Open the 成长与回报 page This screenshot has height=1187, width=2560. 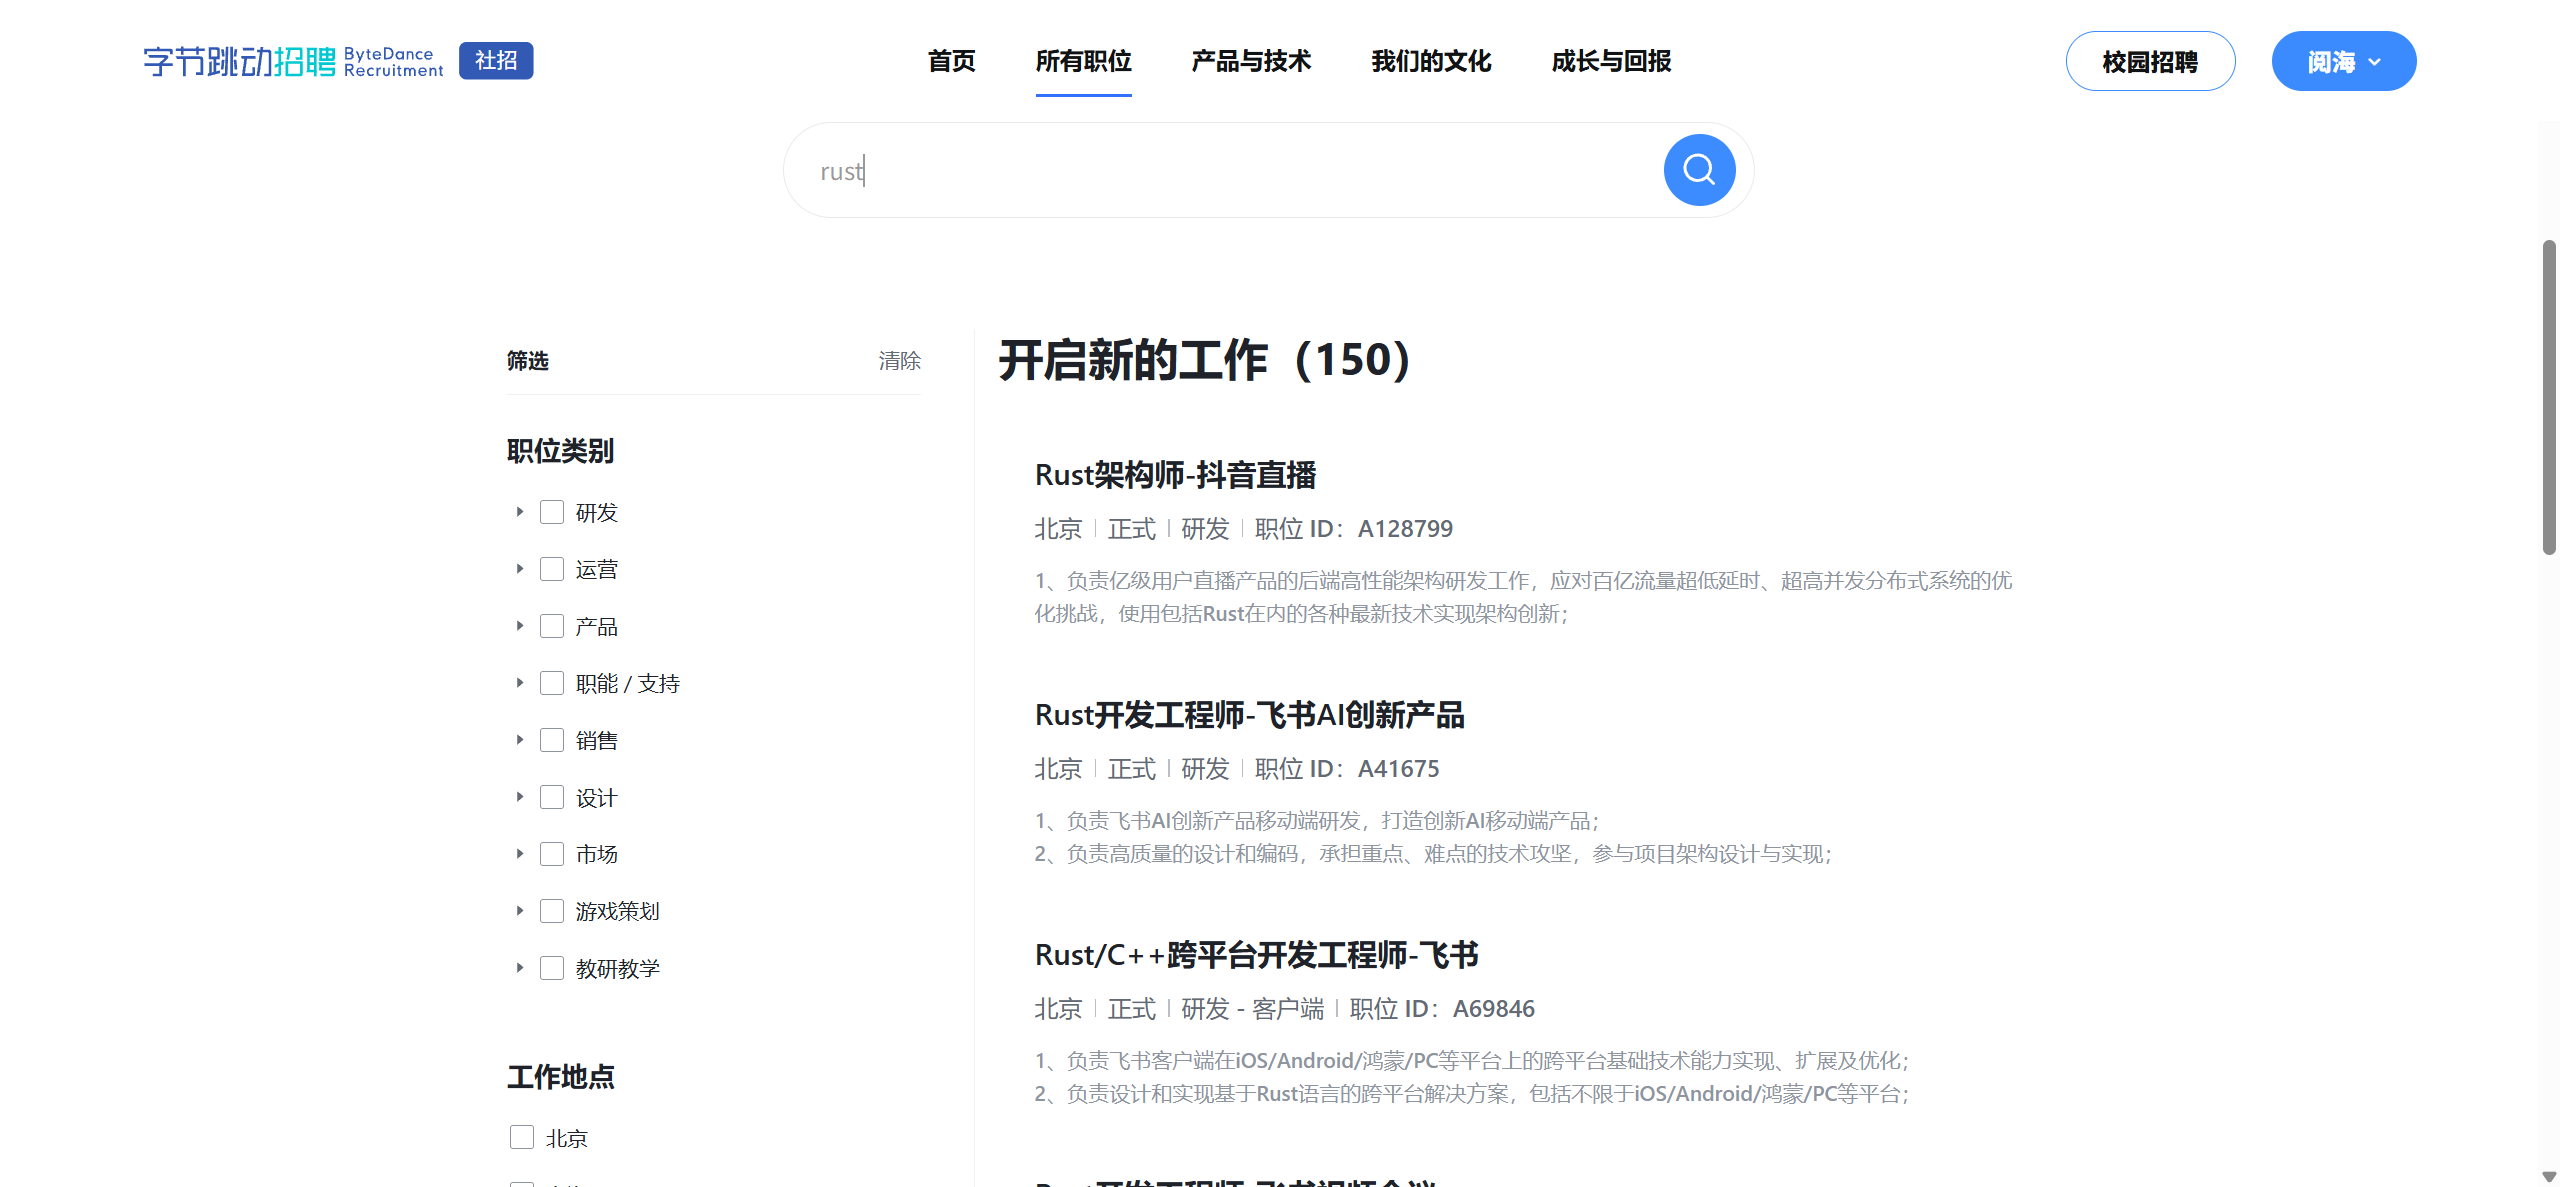(1610, 61)
